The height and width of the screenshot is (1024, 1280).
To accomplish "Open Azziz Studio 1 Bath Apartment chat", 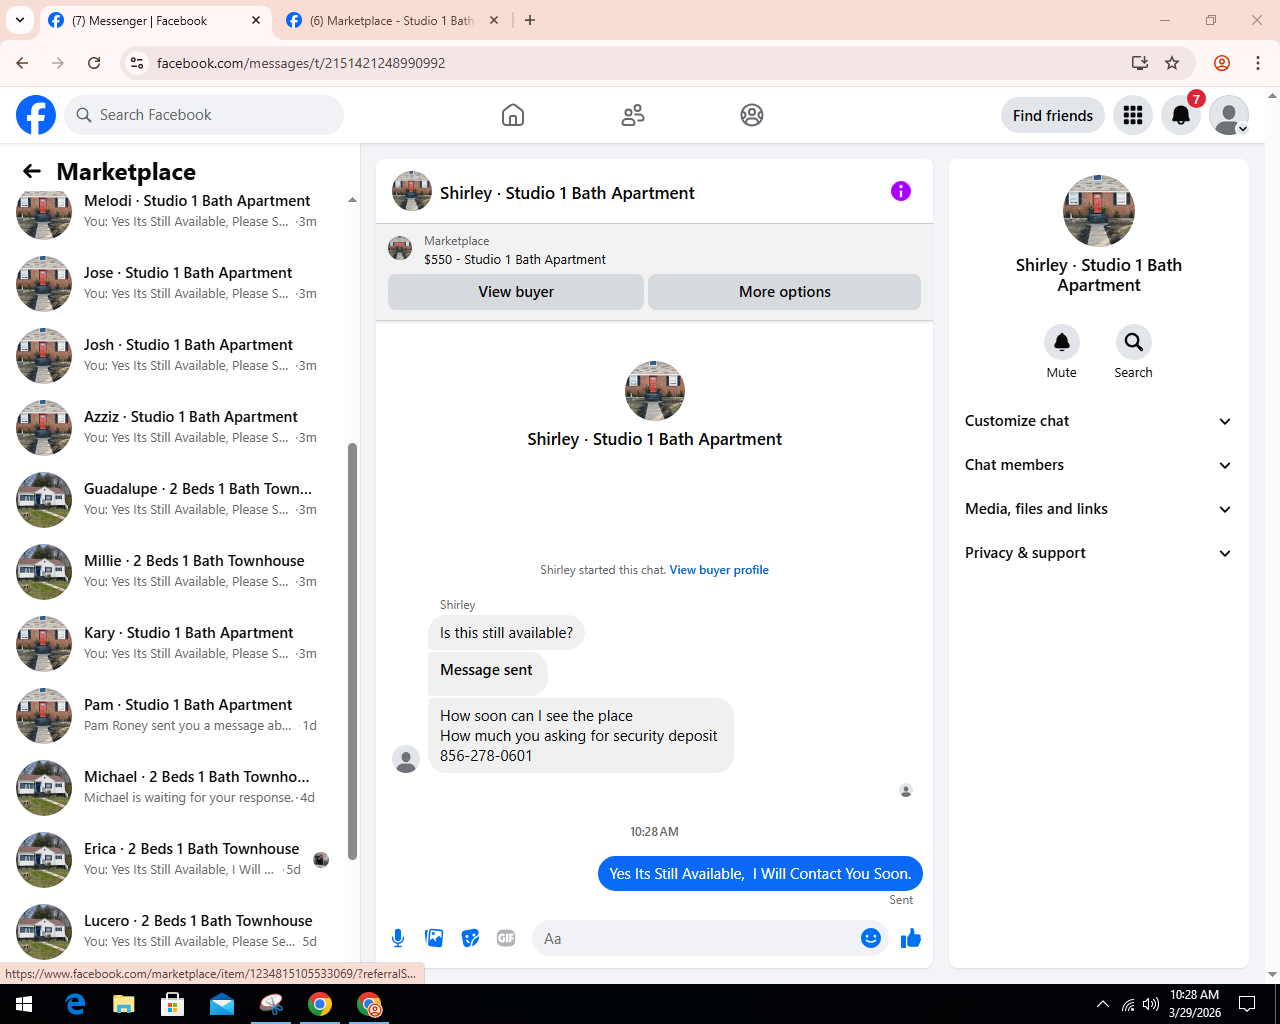I will click(x=180, y=427).
